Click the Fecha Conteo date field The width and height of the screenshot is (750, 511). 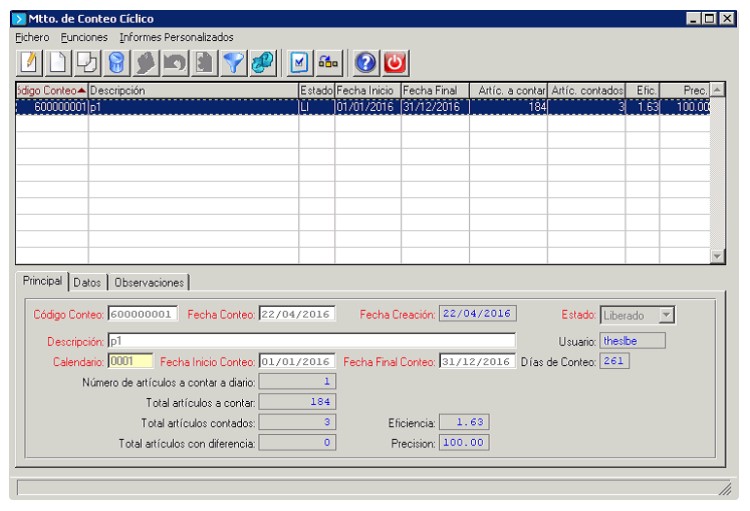pos(297,314)
